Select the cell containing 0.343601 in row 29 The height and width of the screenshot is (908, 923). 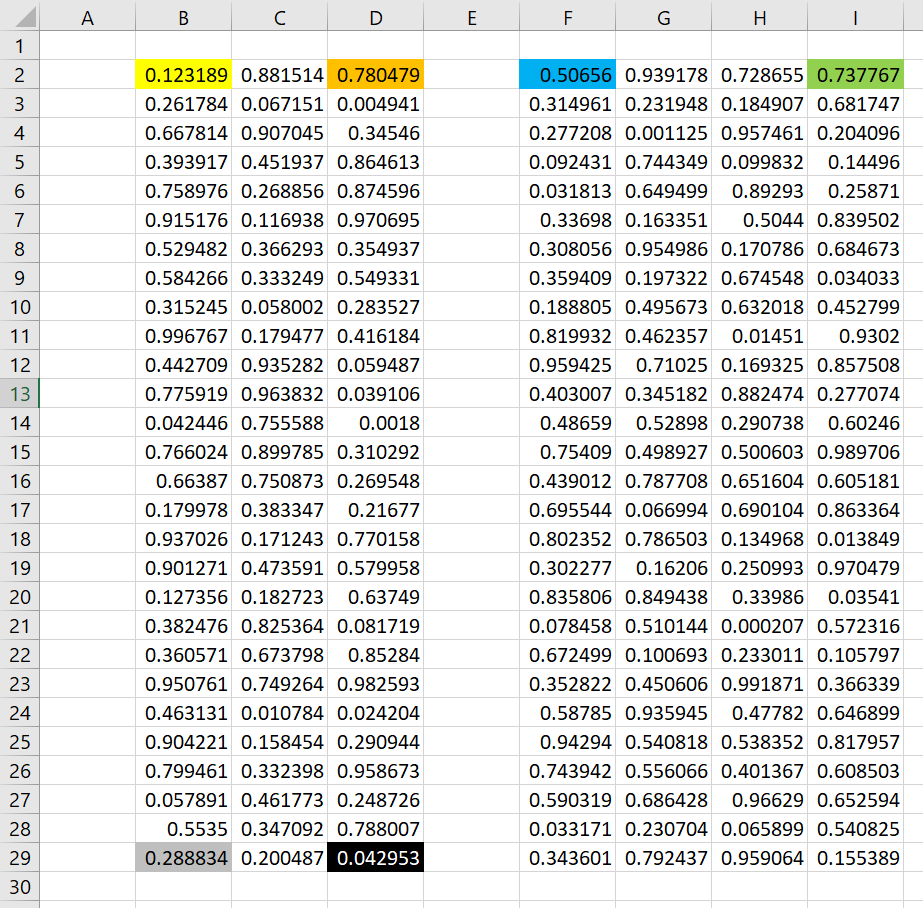[x=567, y=858]
